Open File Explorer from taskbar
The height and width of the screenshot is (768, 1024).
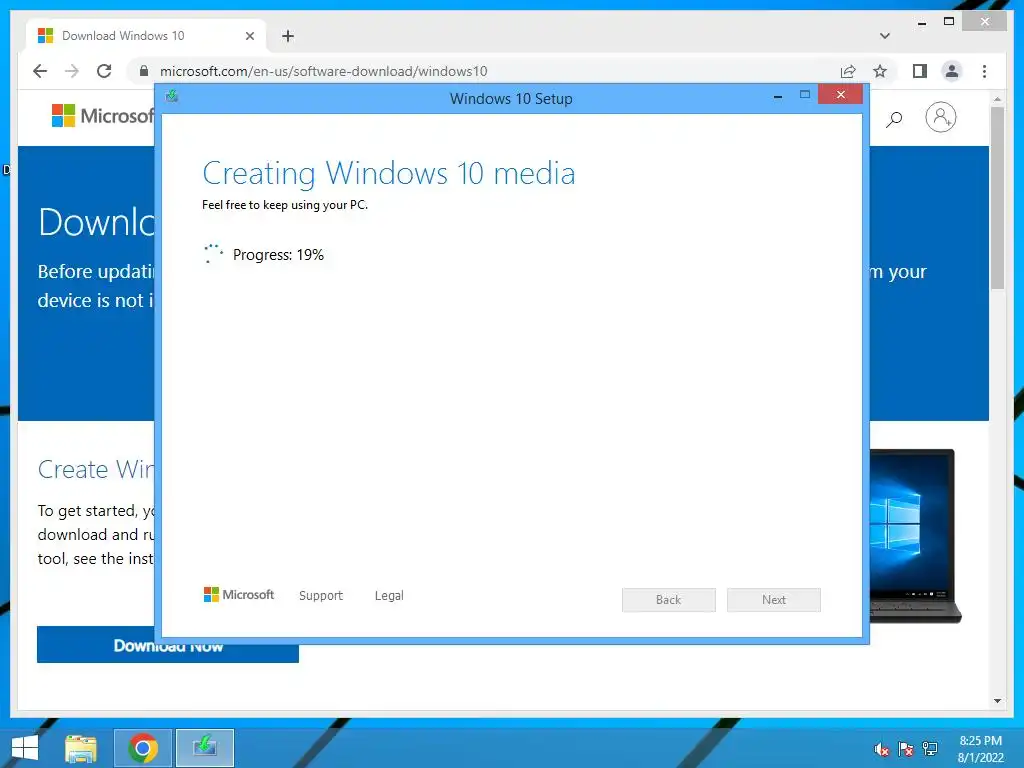click(x=81, y=748)
